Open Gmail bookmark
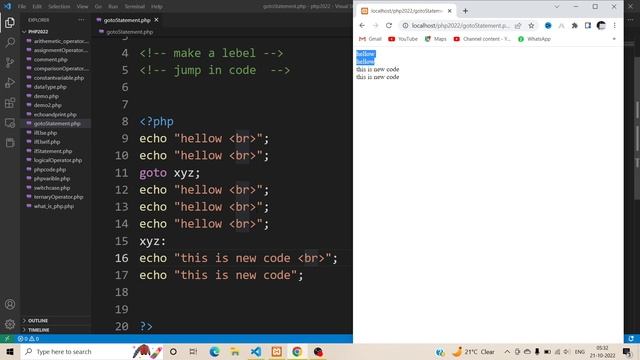Viewport: 640px width, 360px height. click(370, 39)
